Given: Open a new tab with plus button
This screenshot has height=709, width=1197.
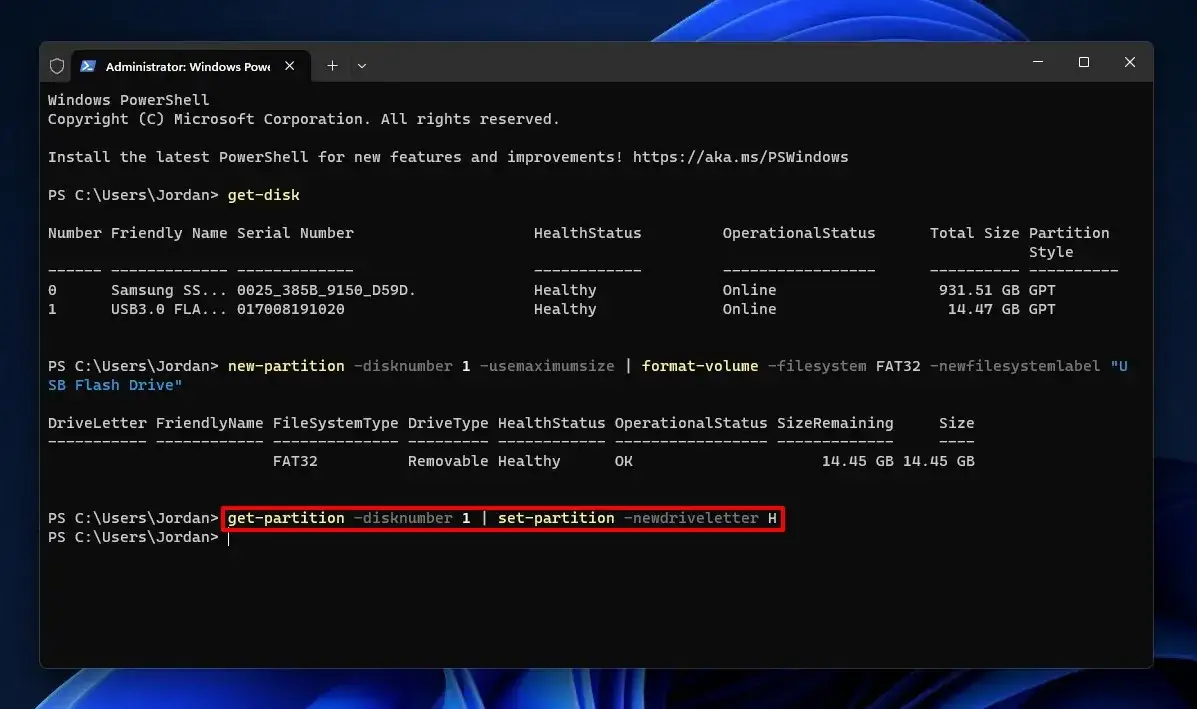Looking at the screenshot, I should 332,66.
